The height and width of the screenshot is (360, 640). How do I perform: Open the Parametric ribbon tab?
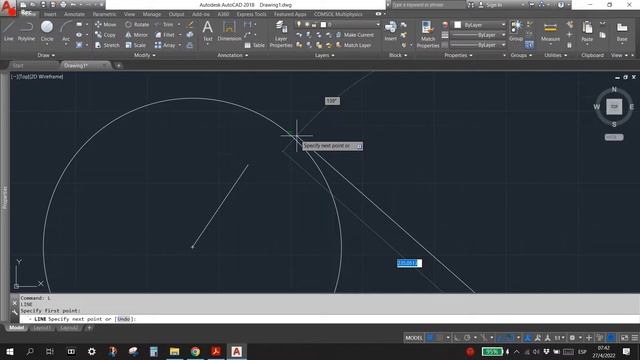coord(104,14)
